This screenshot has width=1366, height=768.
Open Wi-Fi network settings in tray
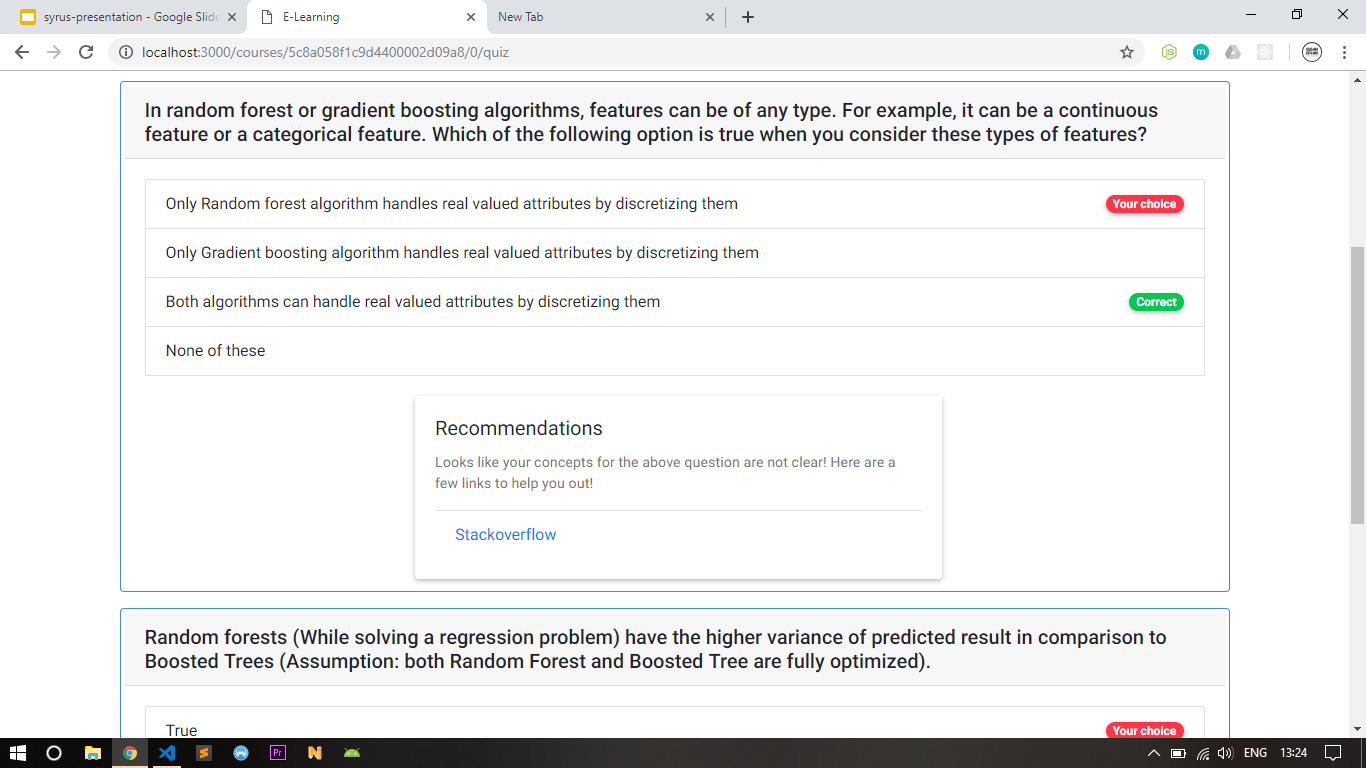coord(1203,753)
